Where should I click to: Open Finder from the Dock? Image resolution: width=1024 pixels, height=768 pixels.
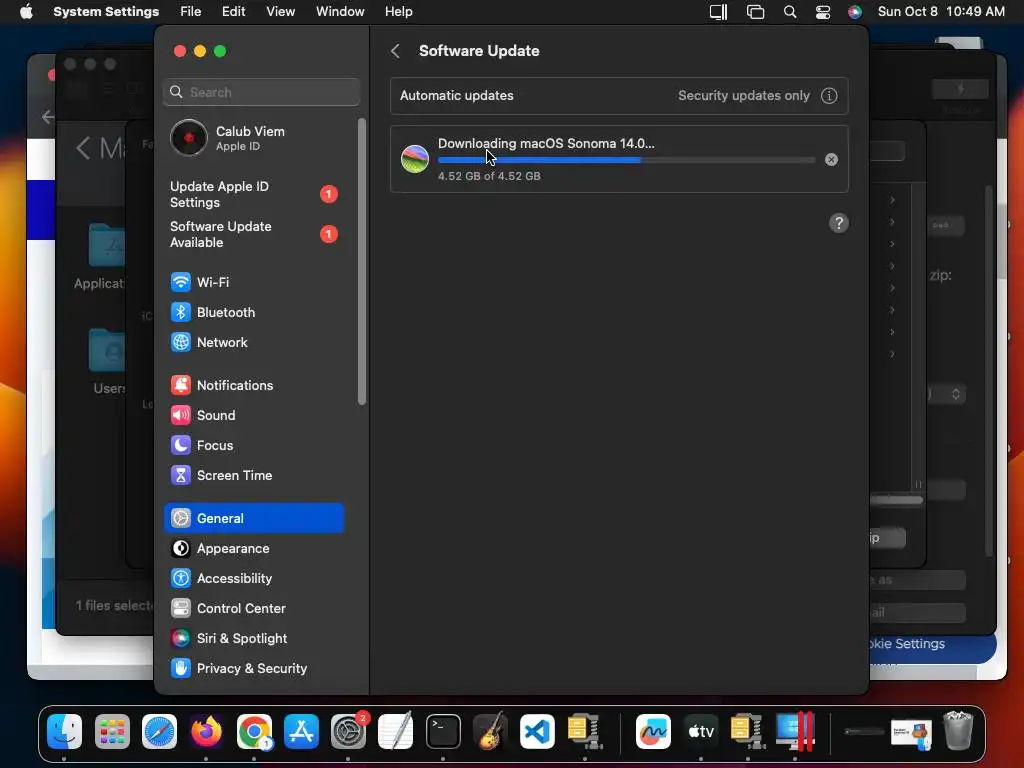[65, 731]
